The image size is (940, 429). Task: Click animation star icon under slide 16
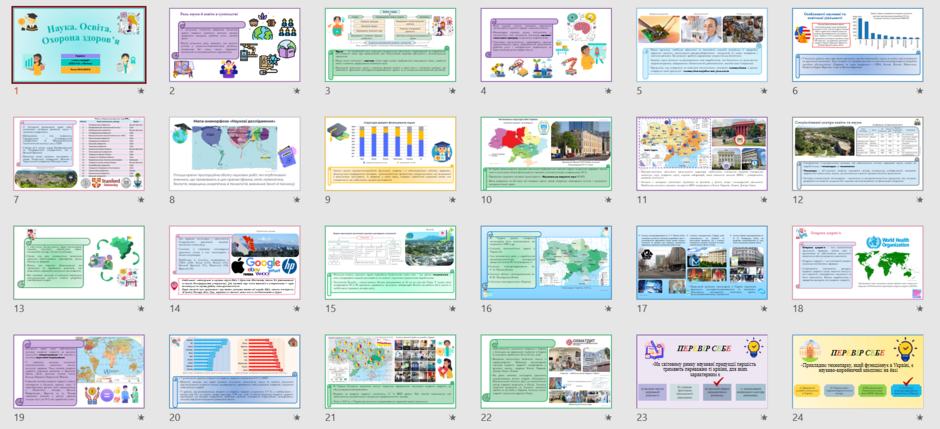(608, 309)
